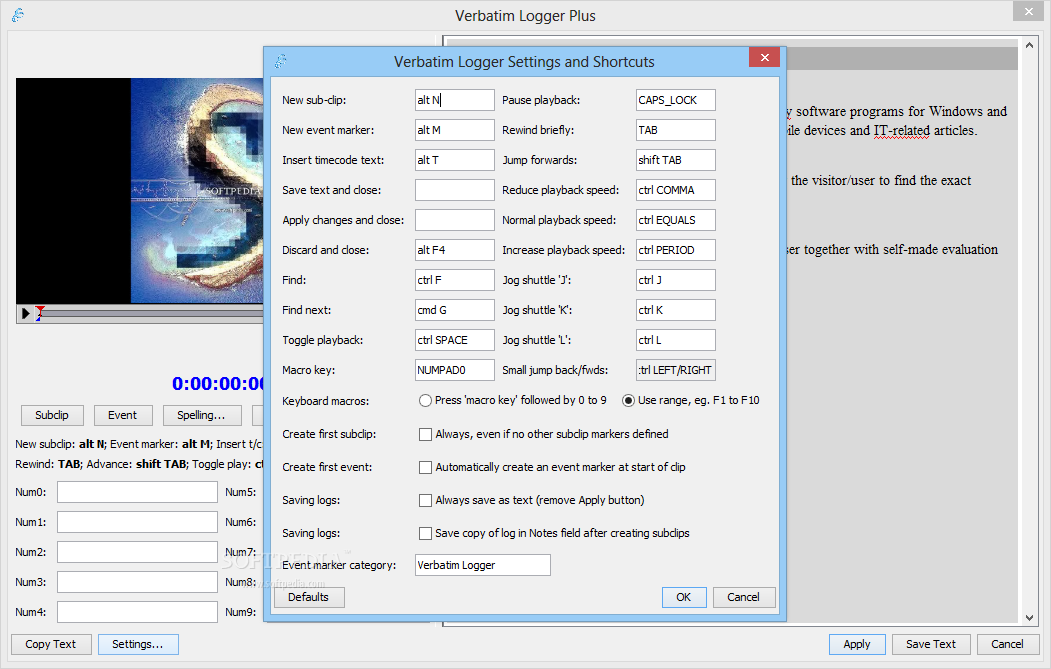
Task: Click the Copy Text button
Action: [x=50, y=644]
